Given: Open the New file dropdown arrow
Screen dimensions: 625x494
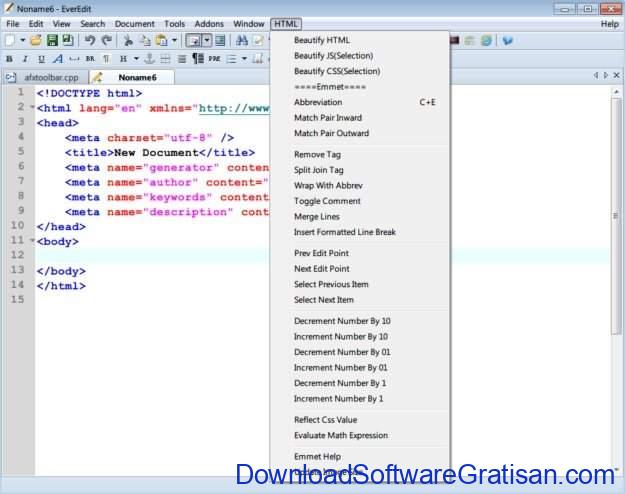Looking at the screenshot, I should (23, 40).
